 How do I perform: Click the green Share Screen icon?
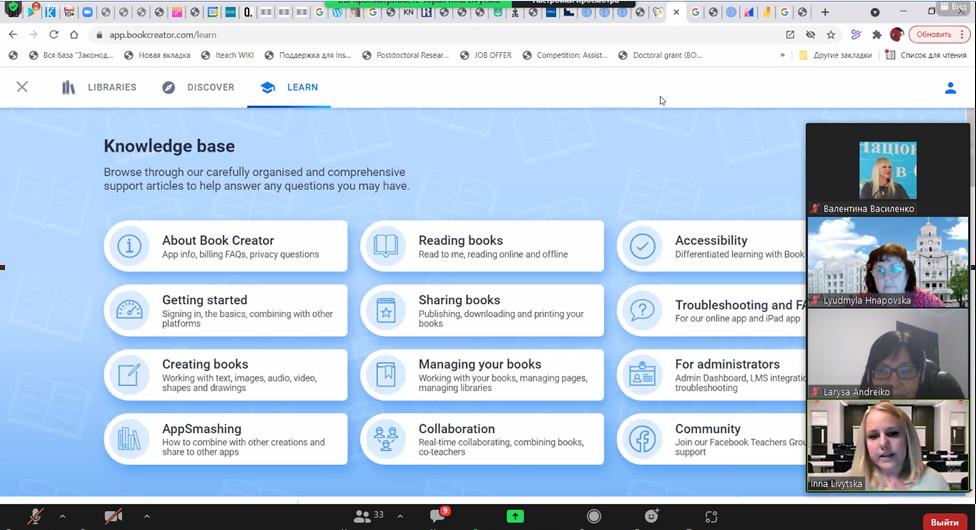coord(515,516)
